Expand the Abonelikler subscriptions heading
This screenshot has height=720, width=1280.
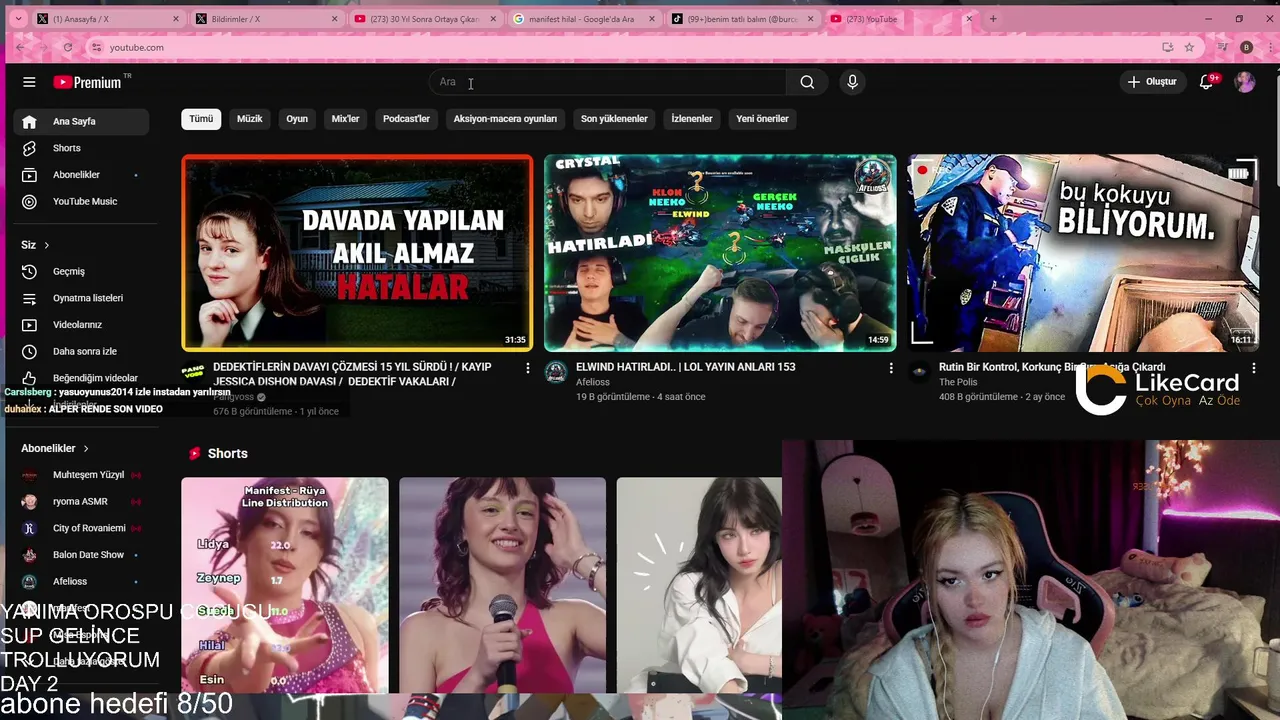click(x=55, y=448)
